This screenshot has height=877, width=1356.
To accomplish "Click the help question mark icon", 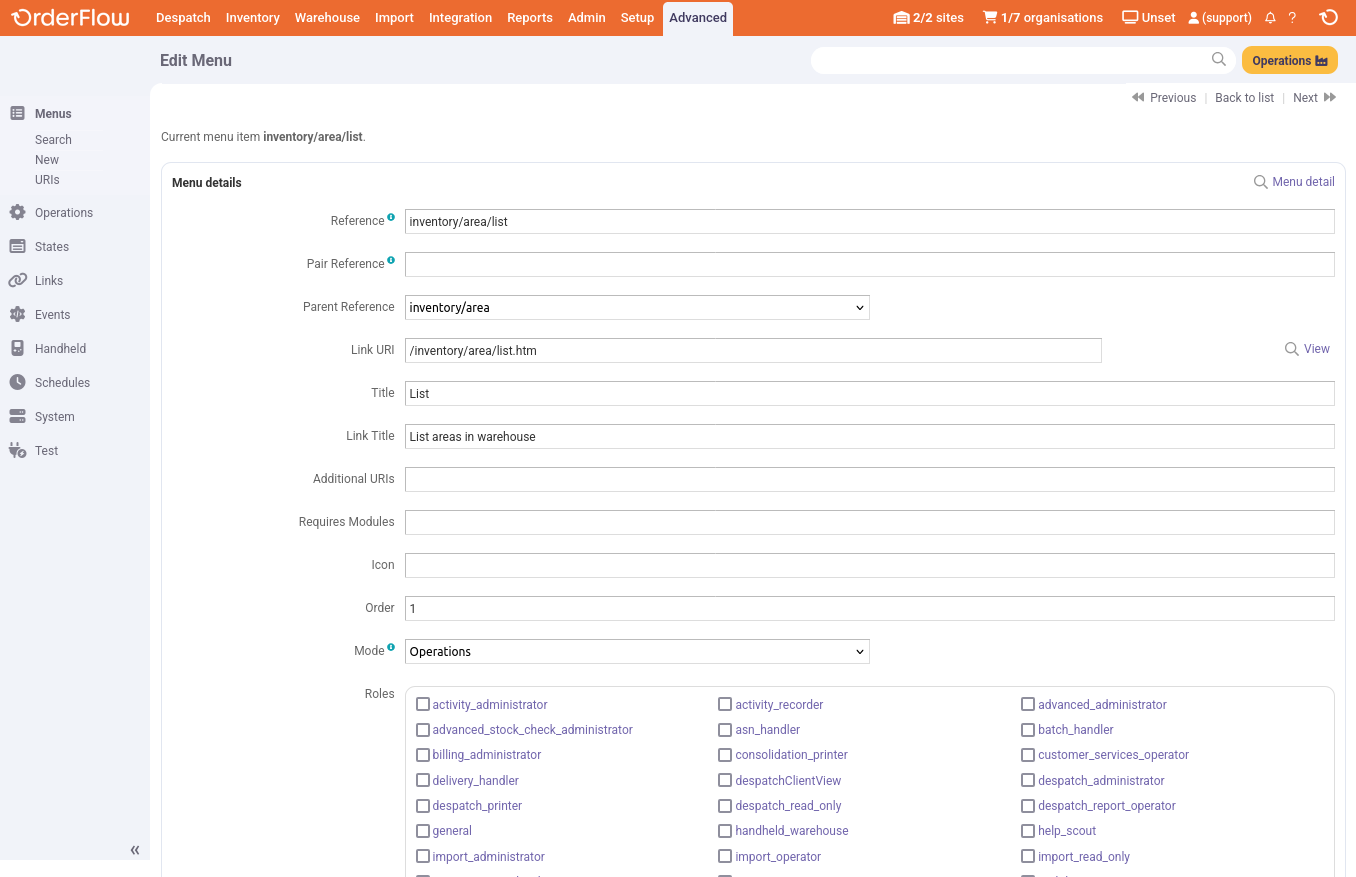I will point(1292,18).
